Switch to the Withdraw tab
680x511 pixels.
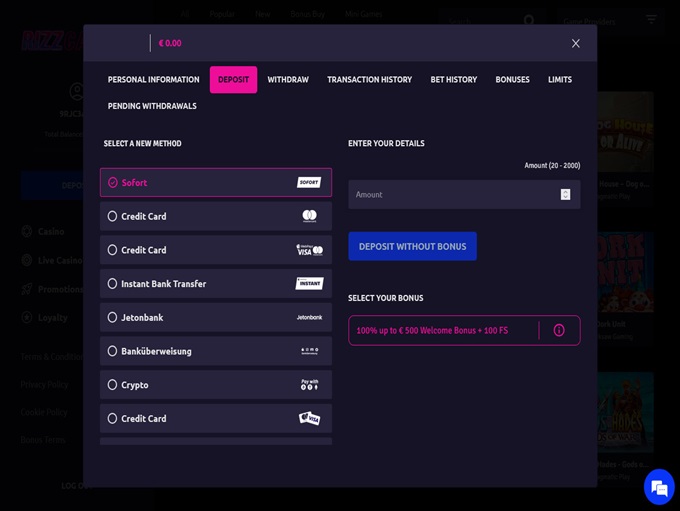coord(288,80)
